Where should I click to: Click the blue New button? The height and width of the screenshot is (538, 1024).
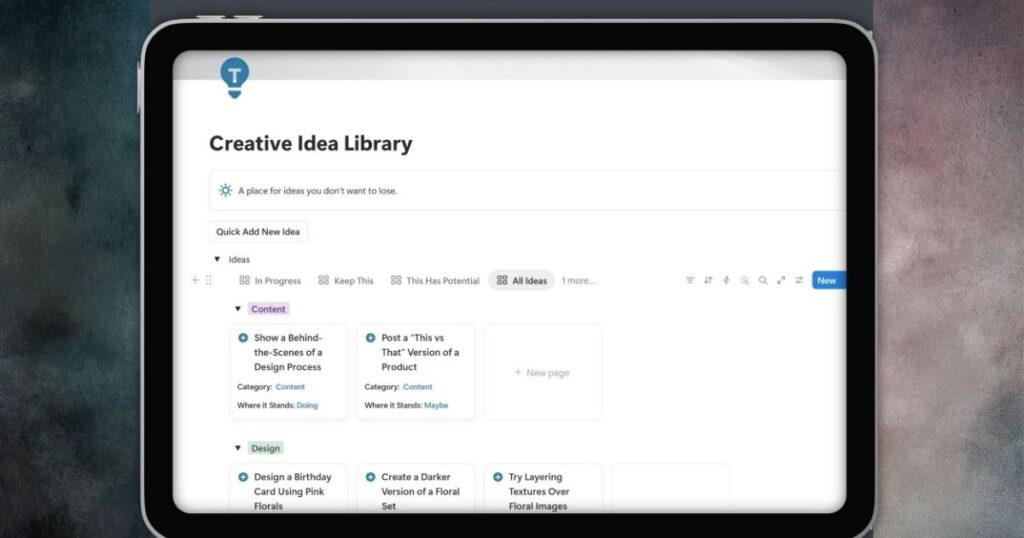click(x=826, y=281)
